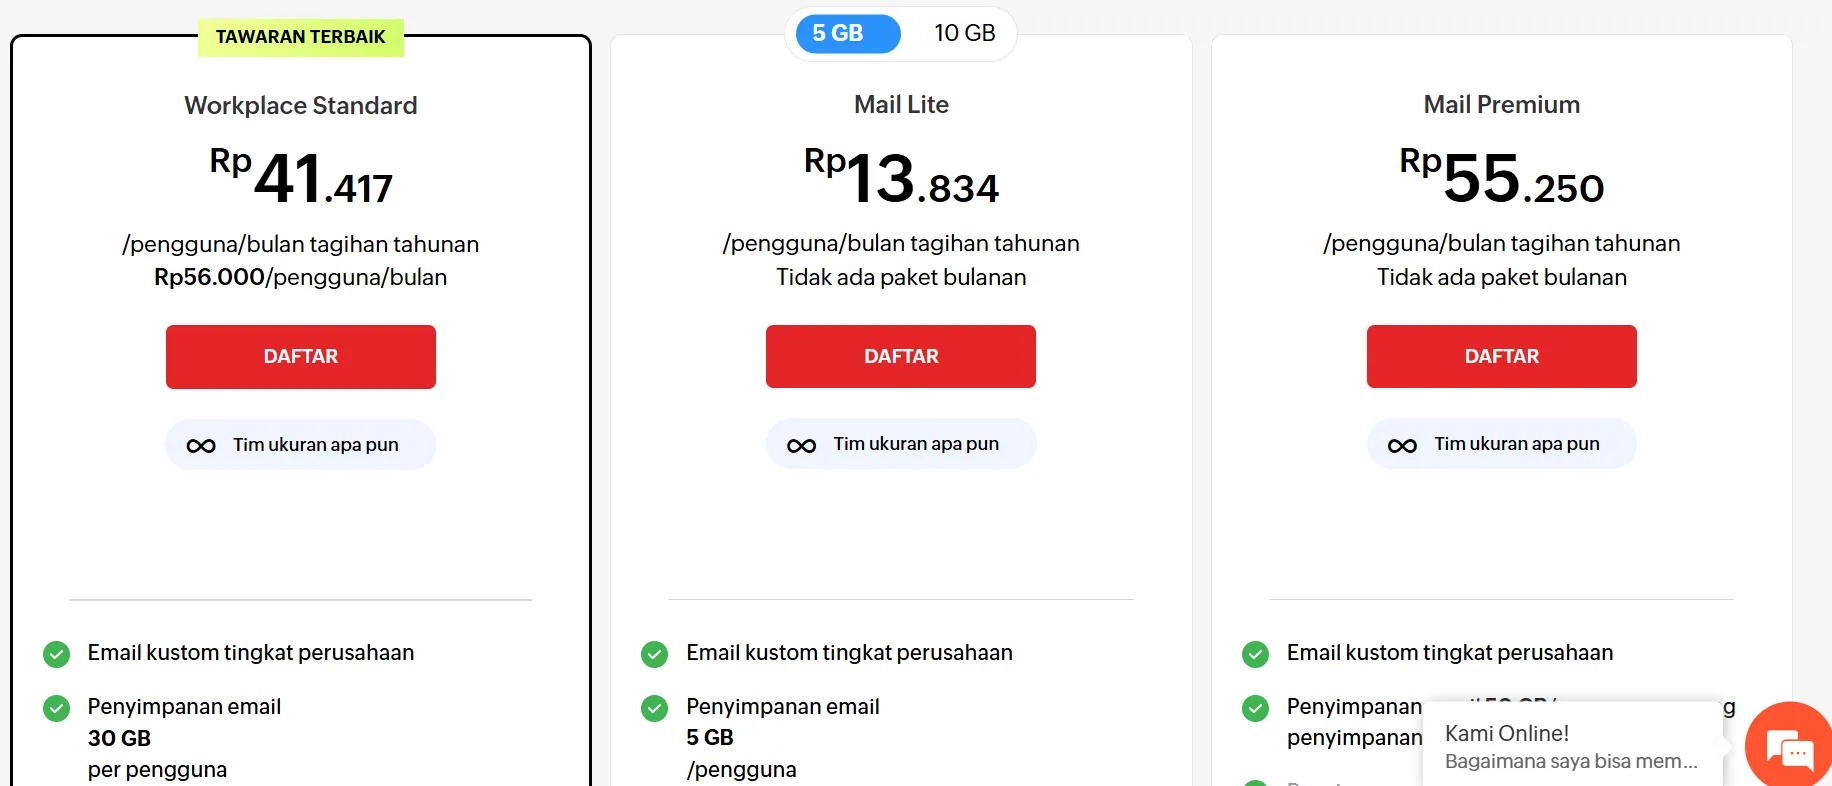This screenshot has height=786, width=1832.
Task: Open the Kami Online chat message popup
Action: tap(1571, 747)
